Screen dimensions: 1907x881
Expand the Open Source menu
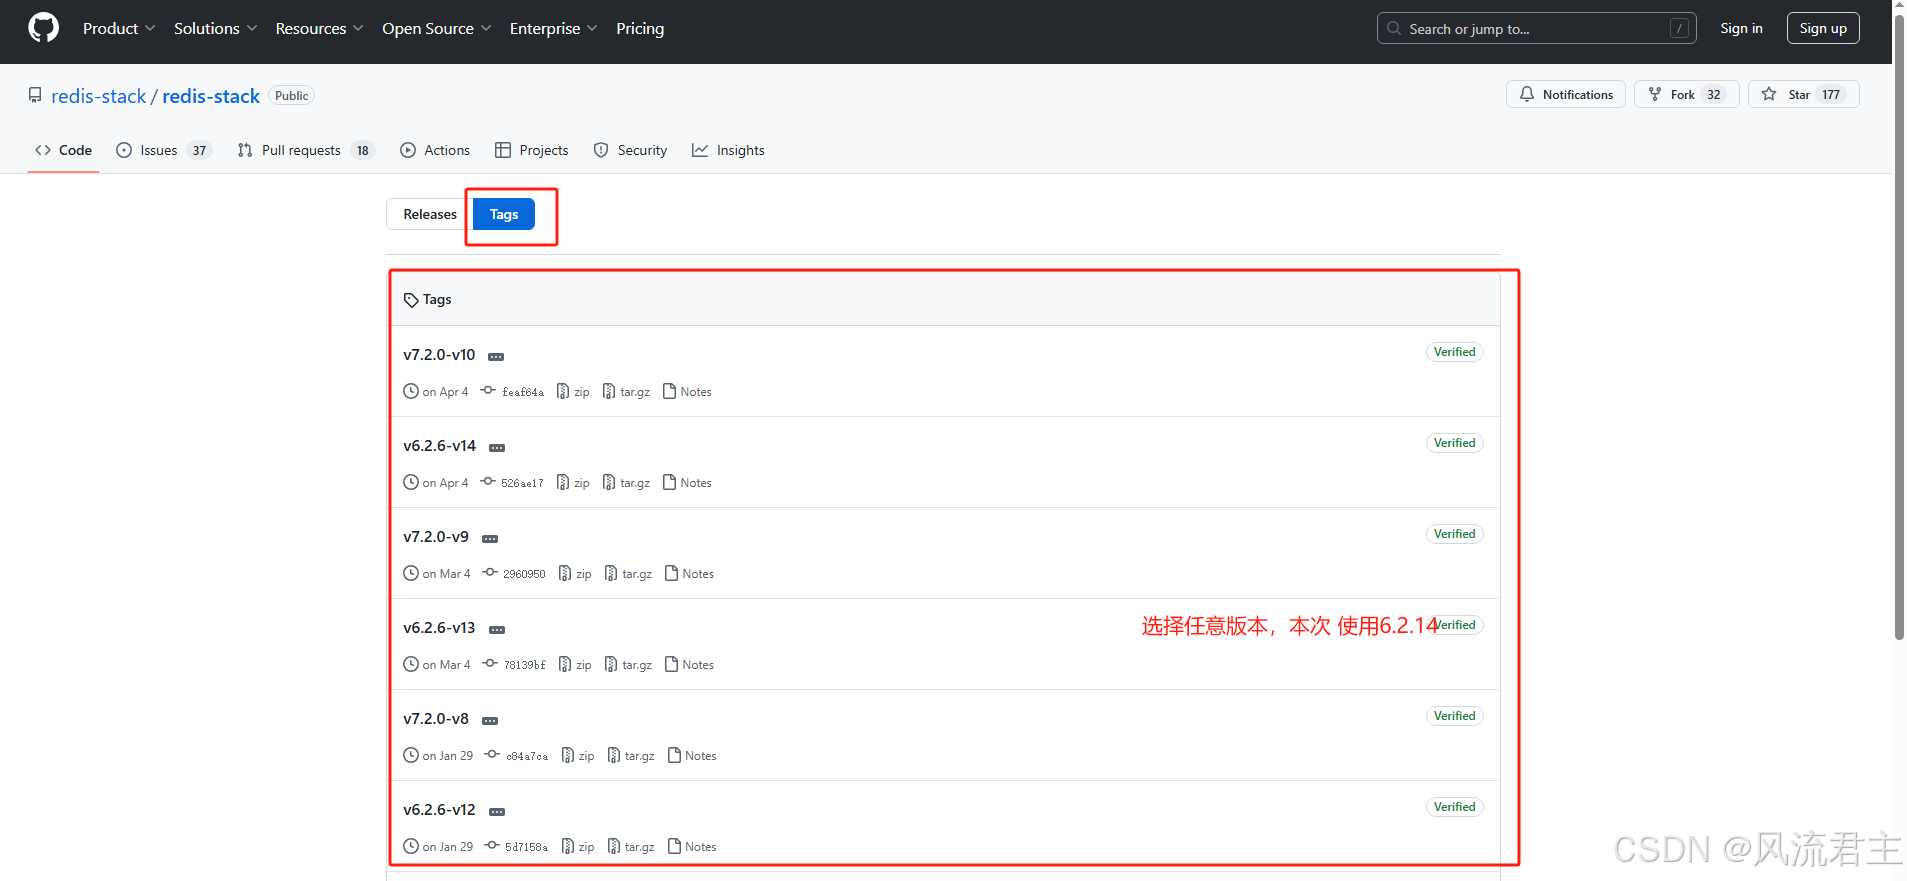tap(436, 28)
